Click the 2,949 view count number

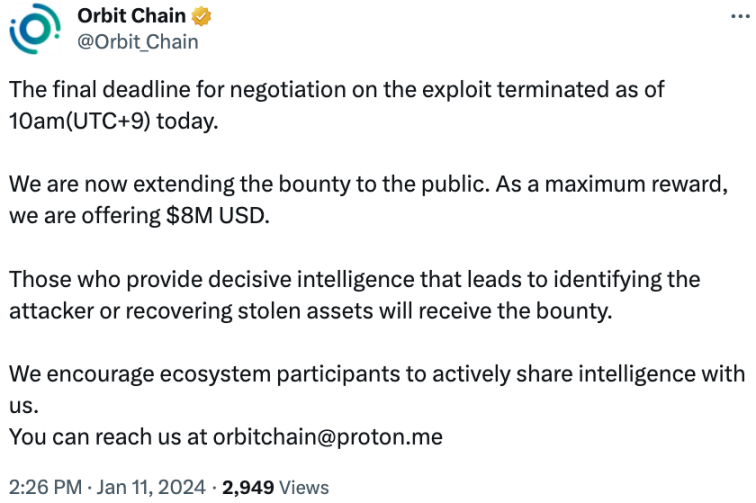[249, 487]
